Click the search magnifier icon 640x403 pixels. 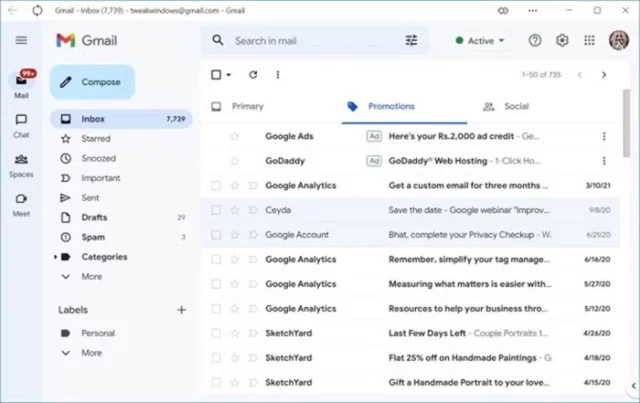[x=218, y=40]
